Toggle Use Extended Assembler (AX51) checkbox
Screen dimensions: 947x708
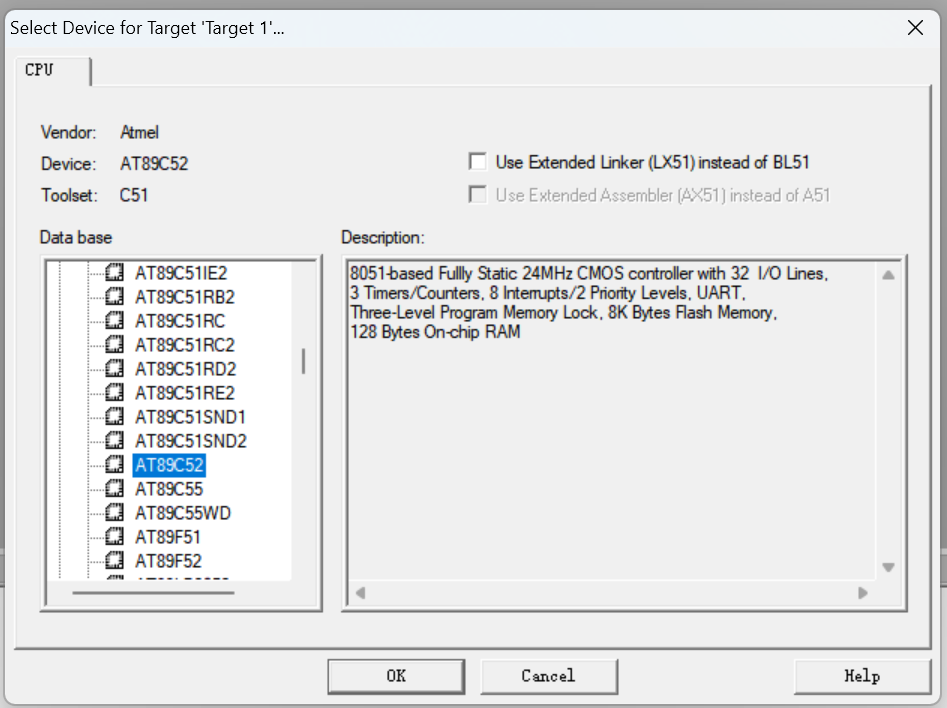(x=478, y=195)
